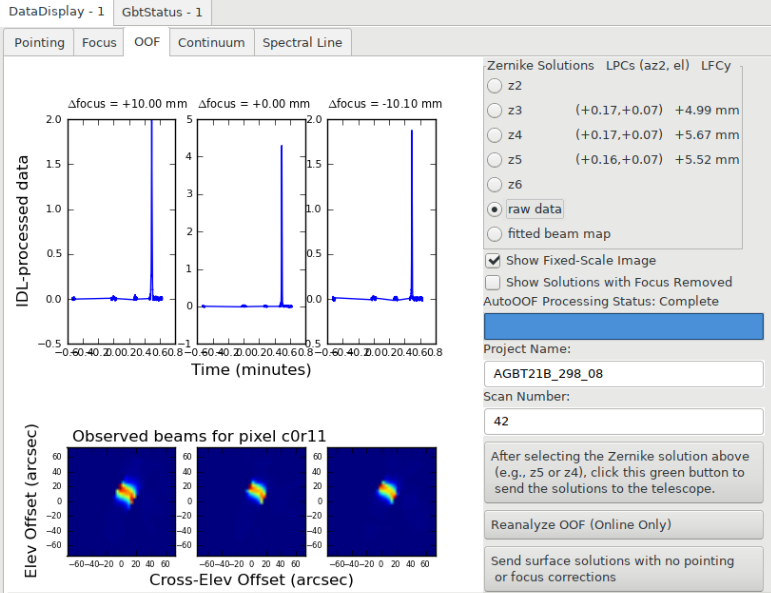
Task: Click the Δfocus = -10.10 mm time plot
Action: click(382, 232)
